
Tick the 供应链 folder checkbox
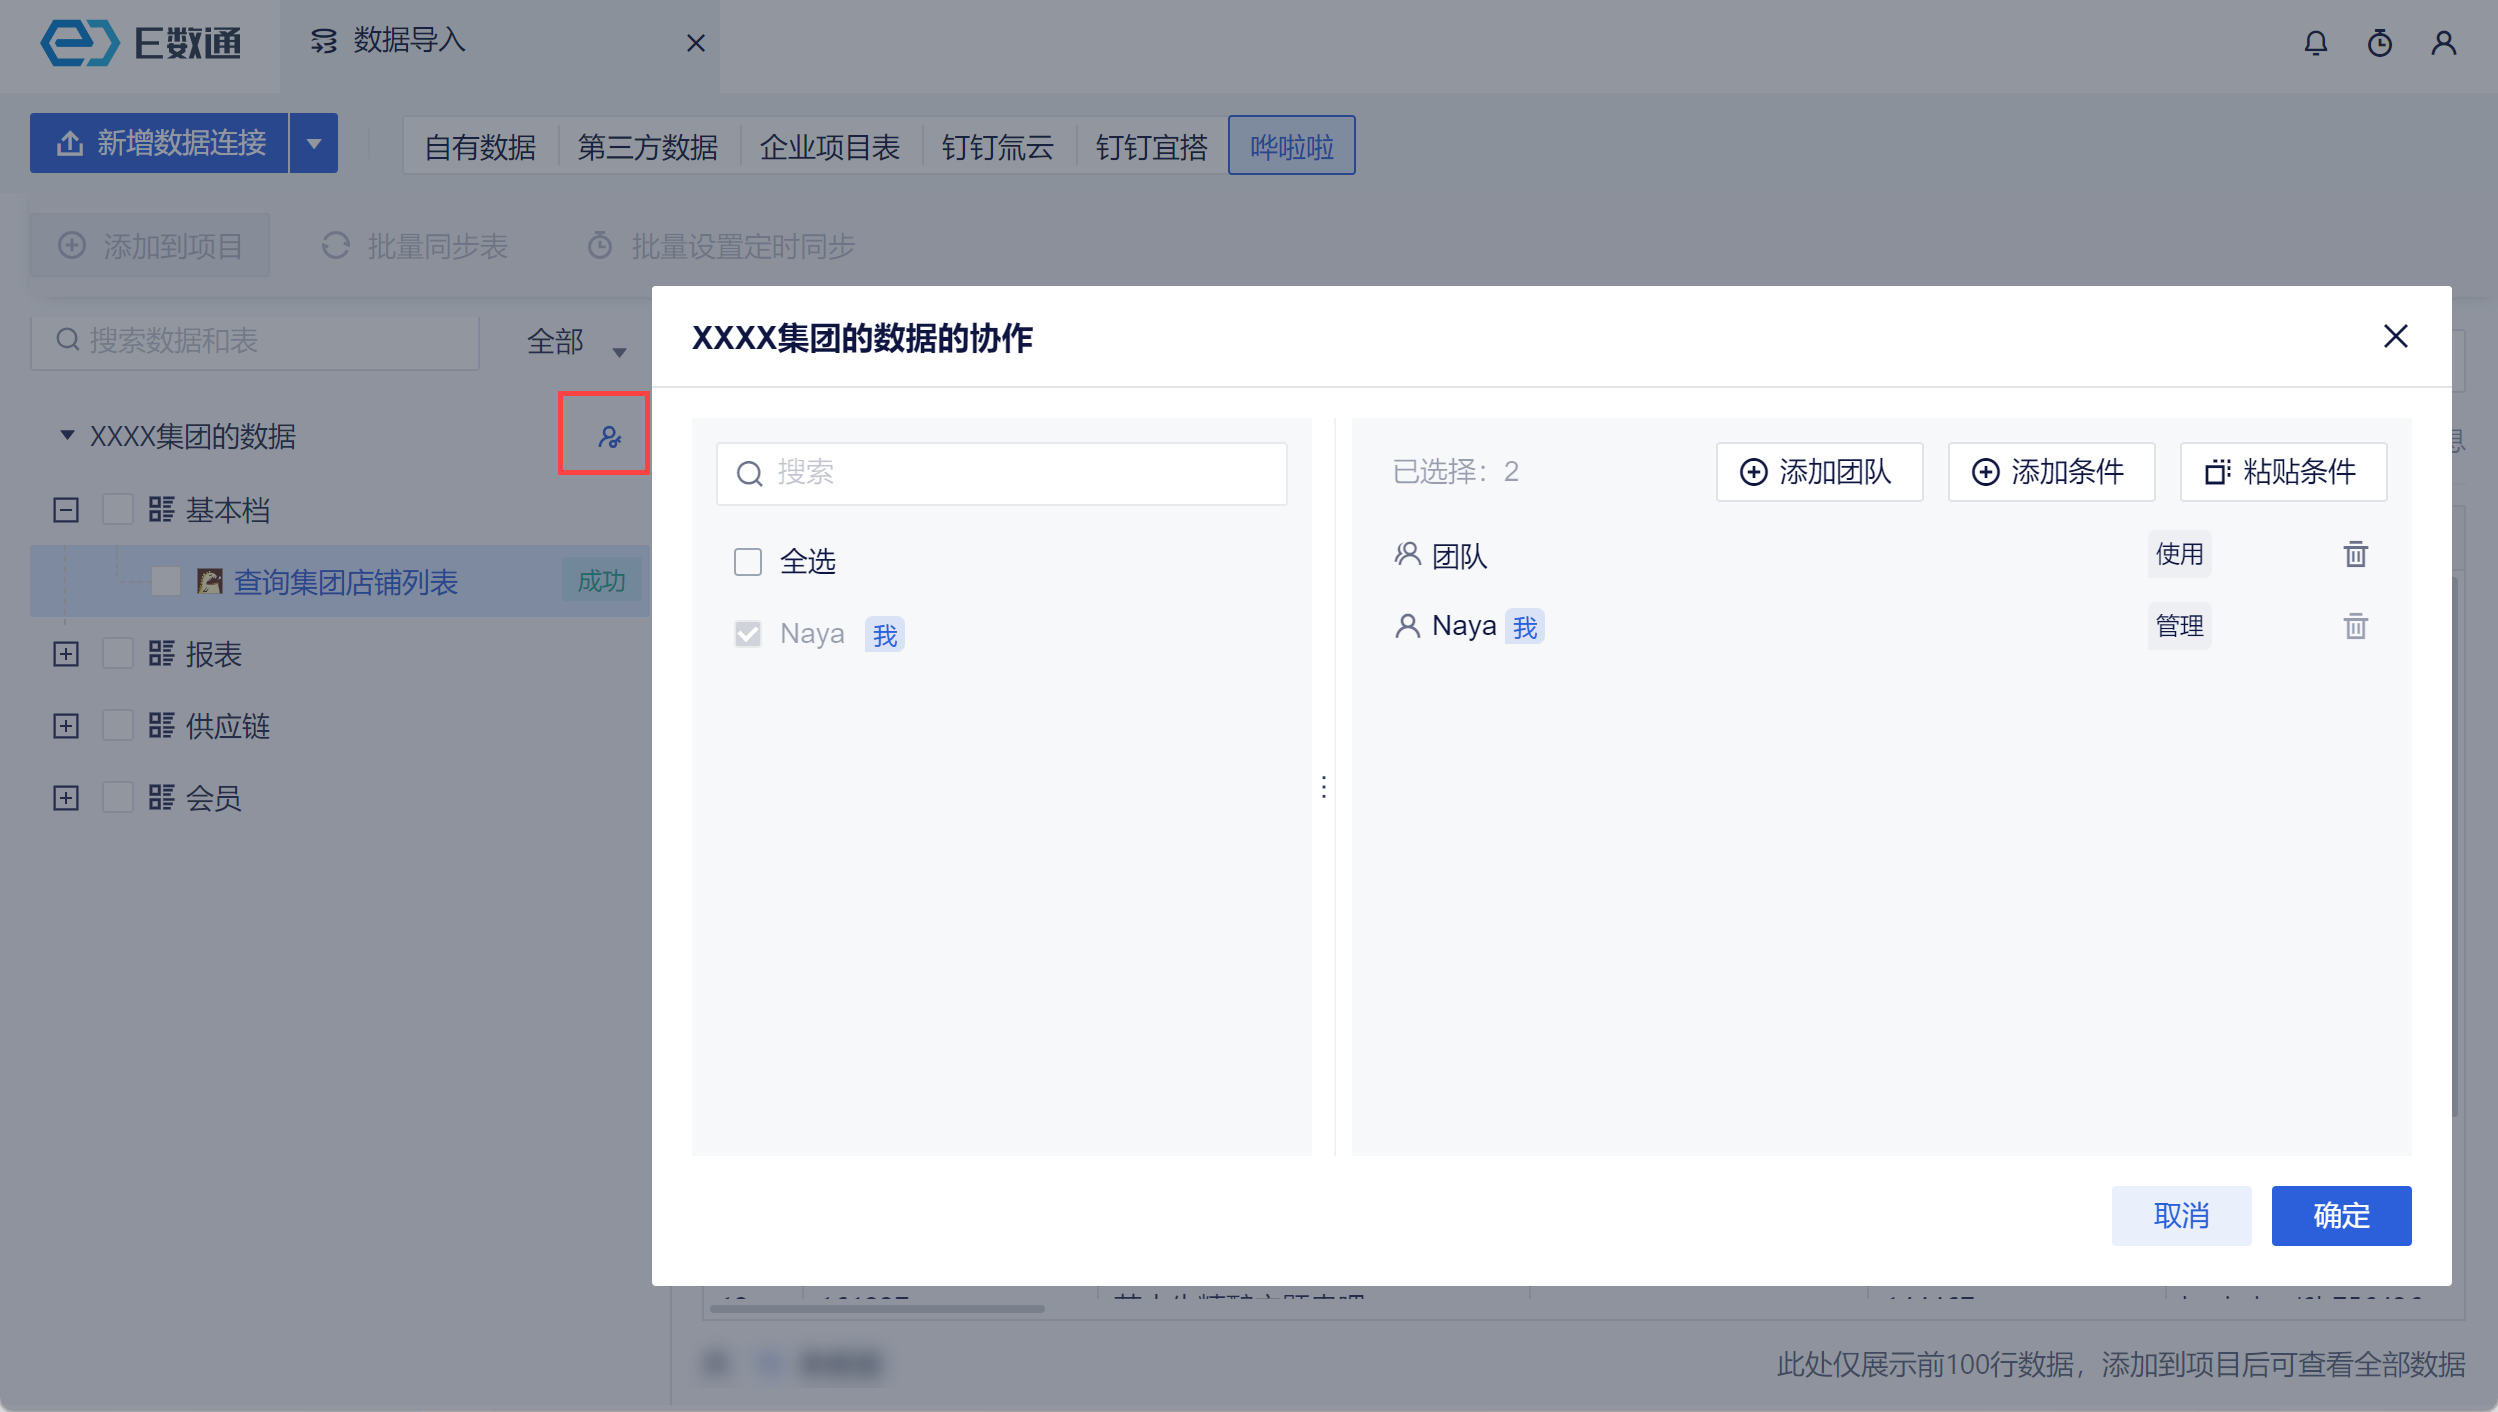click(x=118, y=726)
